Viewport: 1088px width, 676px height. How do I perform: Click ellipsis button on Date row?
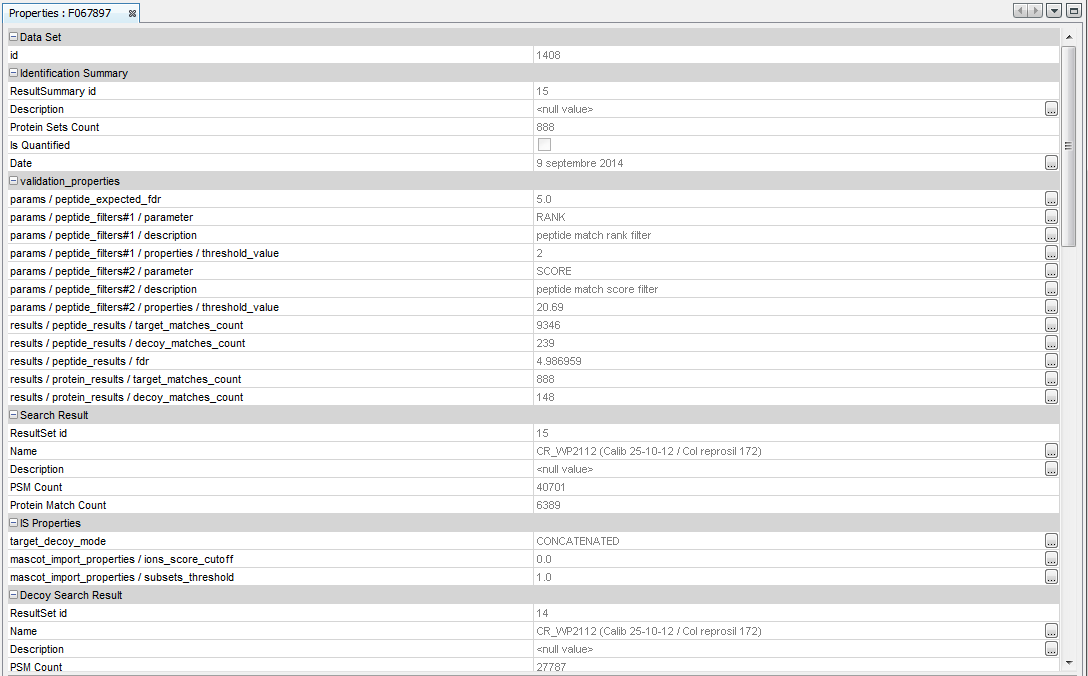pos(1051,163)
